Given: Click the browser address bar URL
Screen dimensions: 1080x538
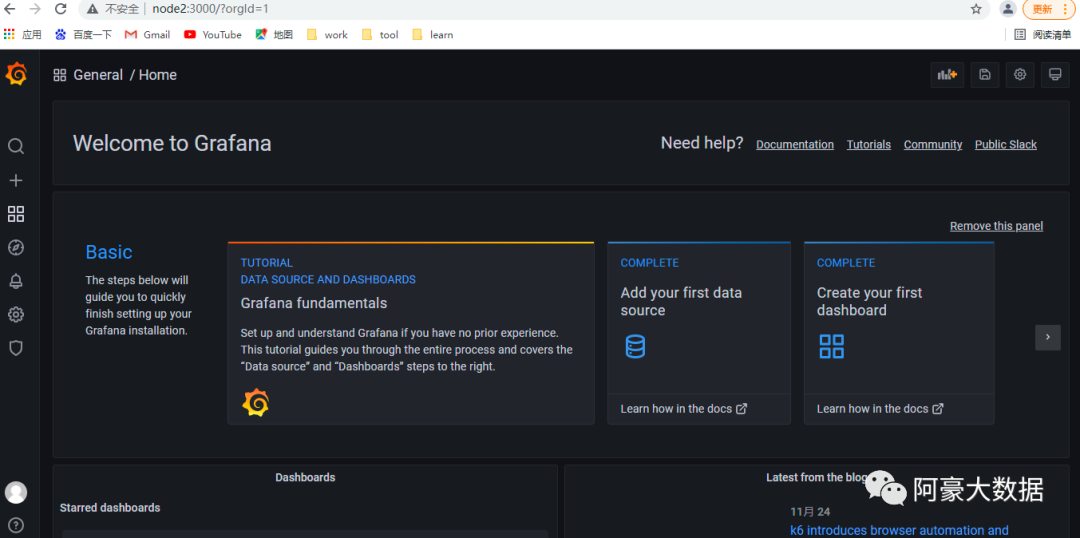Looking at the screenshot, I should (x=210, y=9).
